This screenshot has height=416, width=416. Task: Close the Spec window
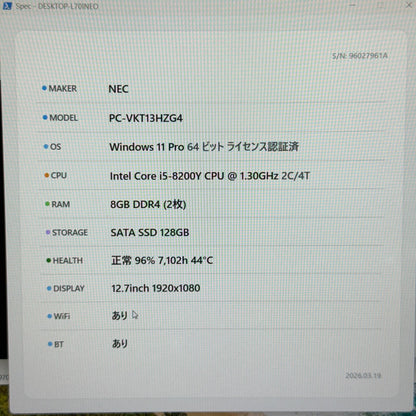pyautogui.click(x=409, y=5)
